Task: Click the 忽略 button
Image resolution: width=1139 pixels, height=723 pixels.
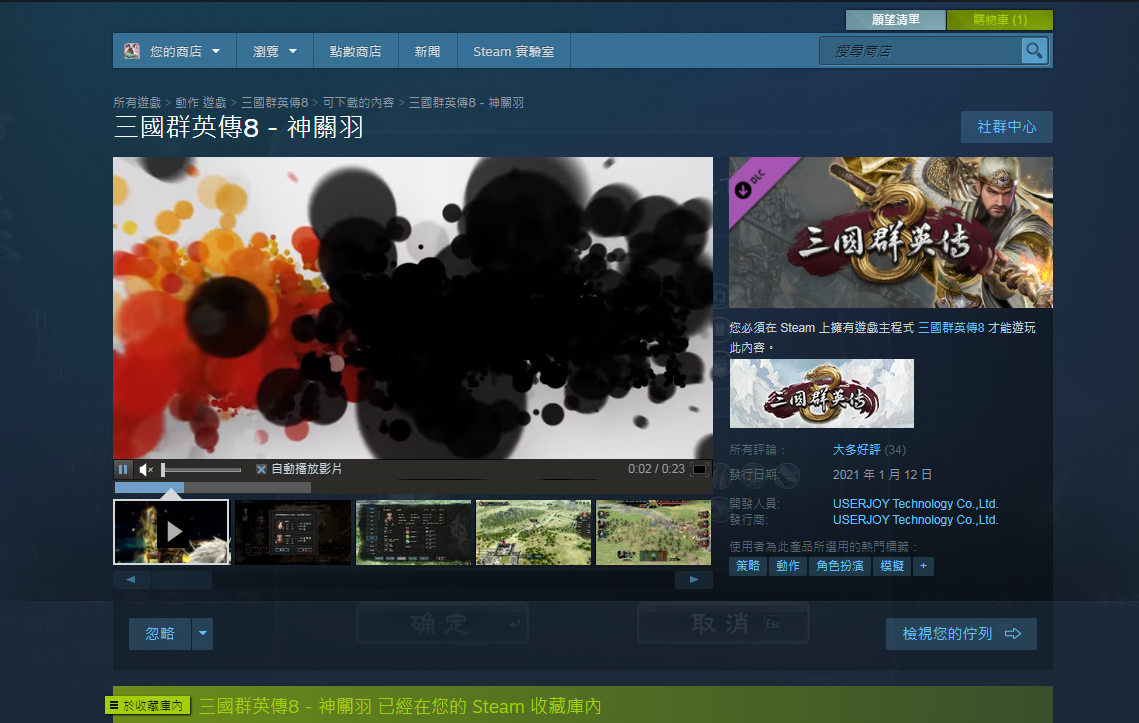Action: (x=160, y=634)
